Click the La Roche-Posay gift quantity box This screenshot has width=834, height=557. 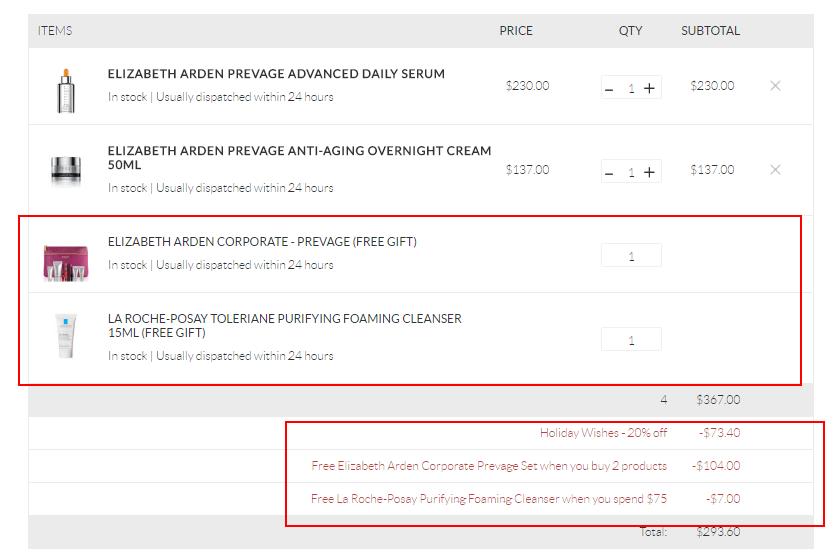tap(631, 340)
